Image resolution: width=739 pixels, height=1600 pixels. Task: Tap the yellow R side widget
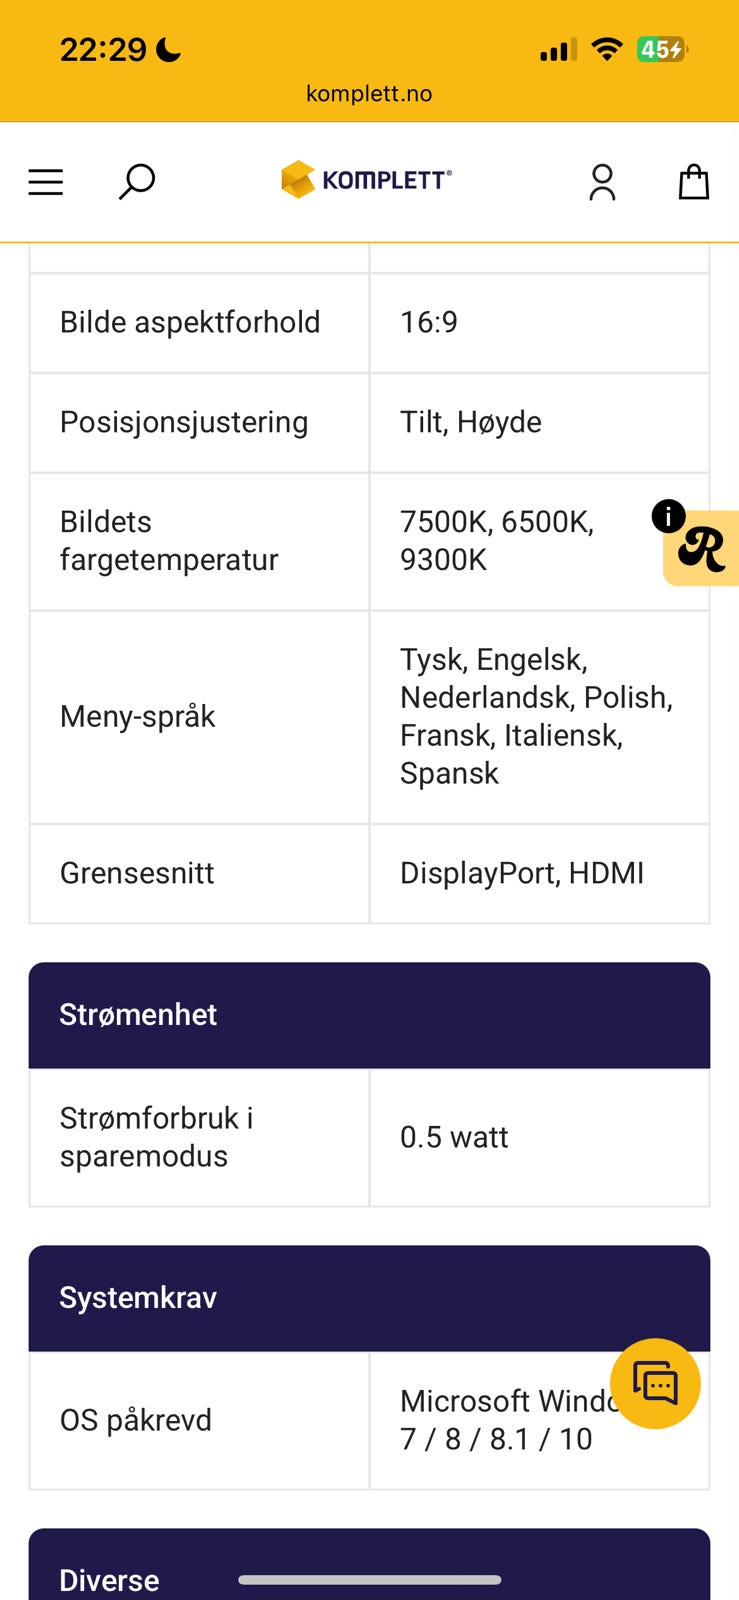704,549
